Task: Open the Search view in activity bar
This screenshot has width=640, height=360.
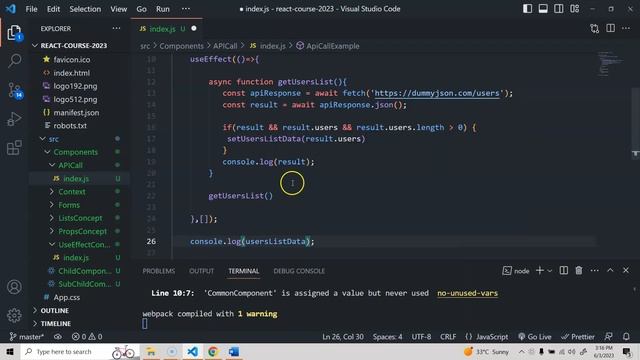Action: point(14,61)
